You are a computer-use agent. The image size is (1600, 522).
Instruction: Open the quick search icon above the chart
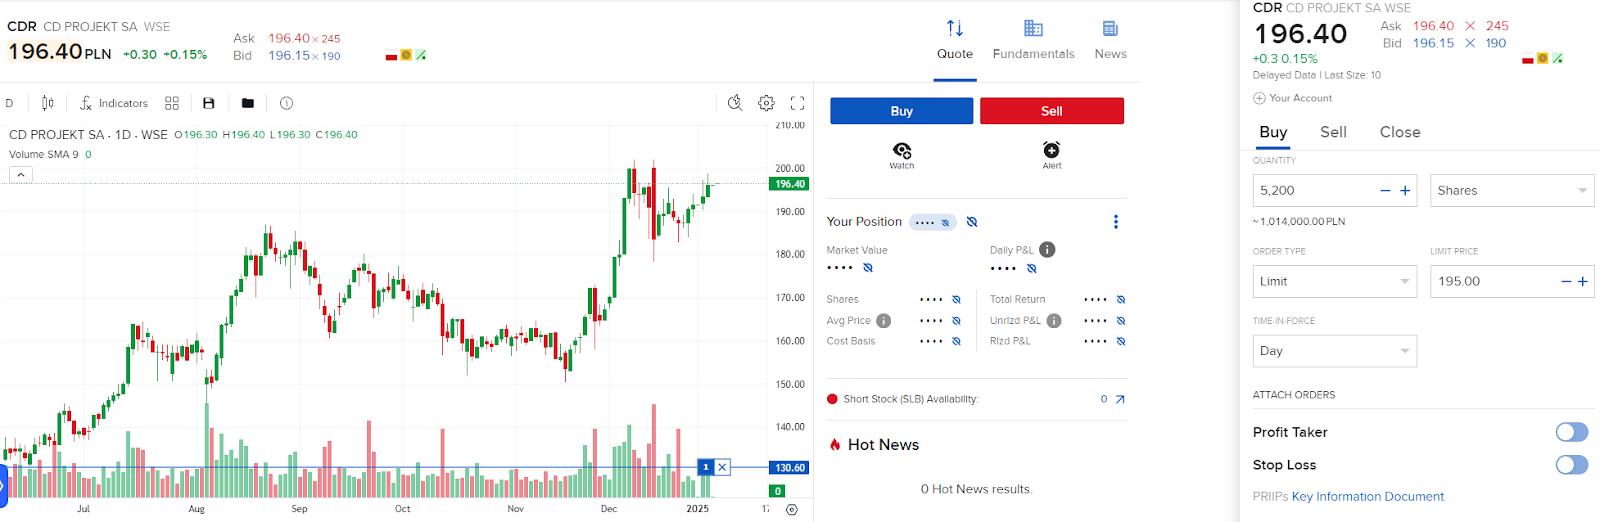[x=735, y=103]
